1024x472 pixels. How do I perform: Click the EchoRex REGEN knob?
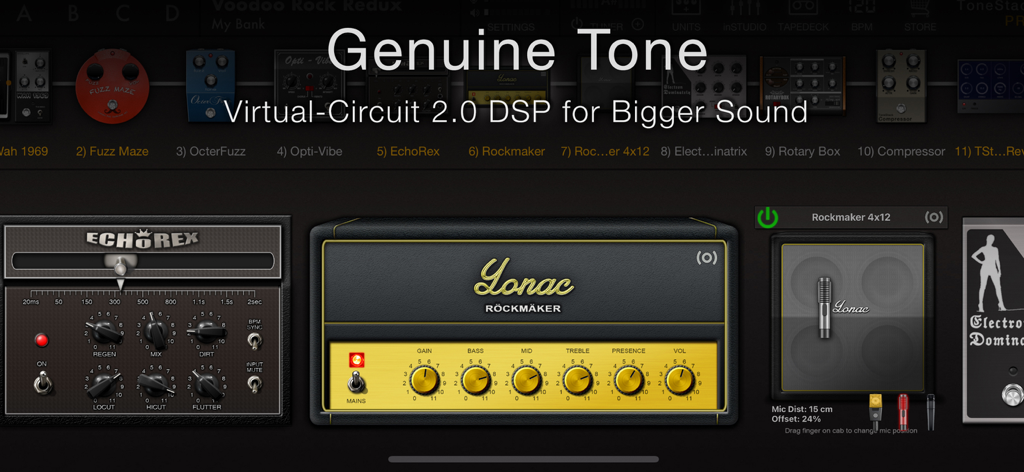point(104,332)
